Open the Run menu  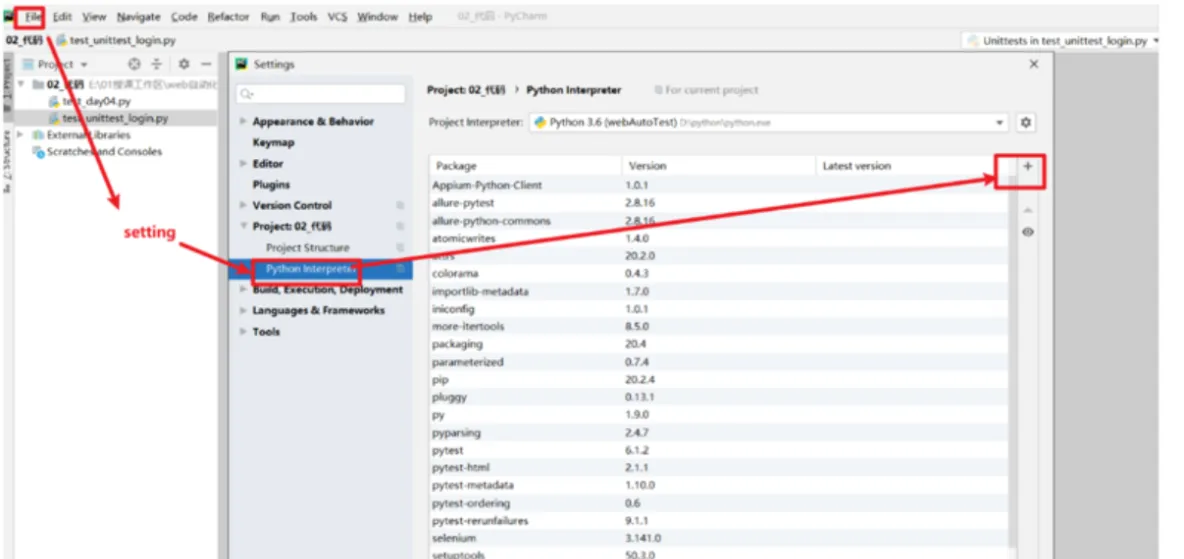click(270, 17)
